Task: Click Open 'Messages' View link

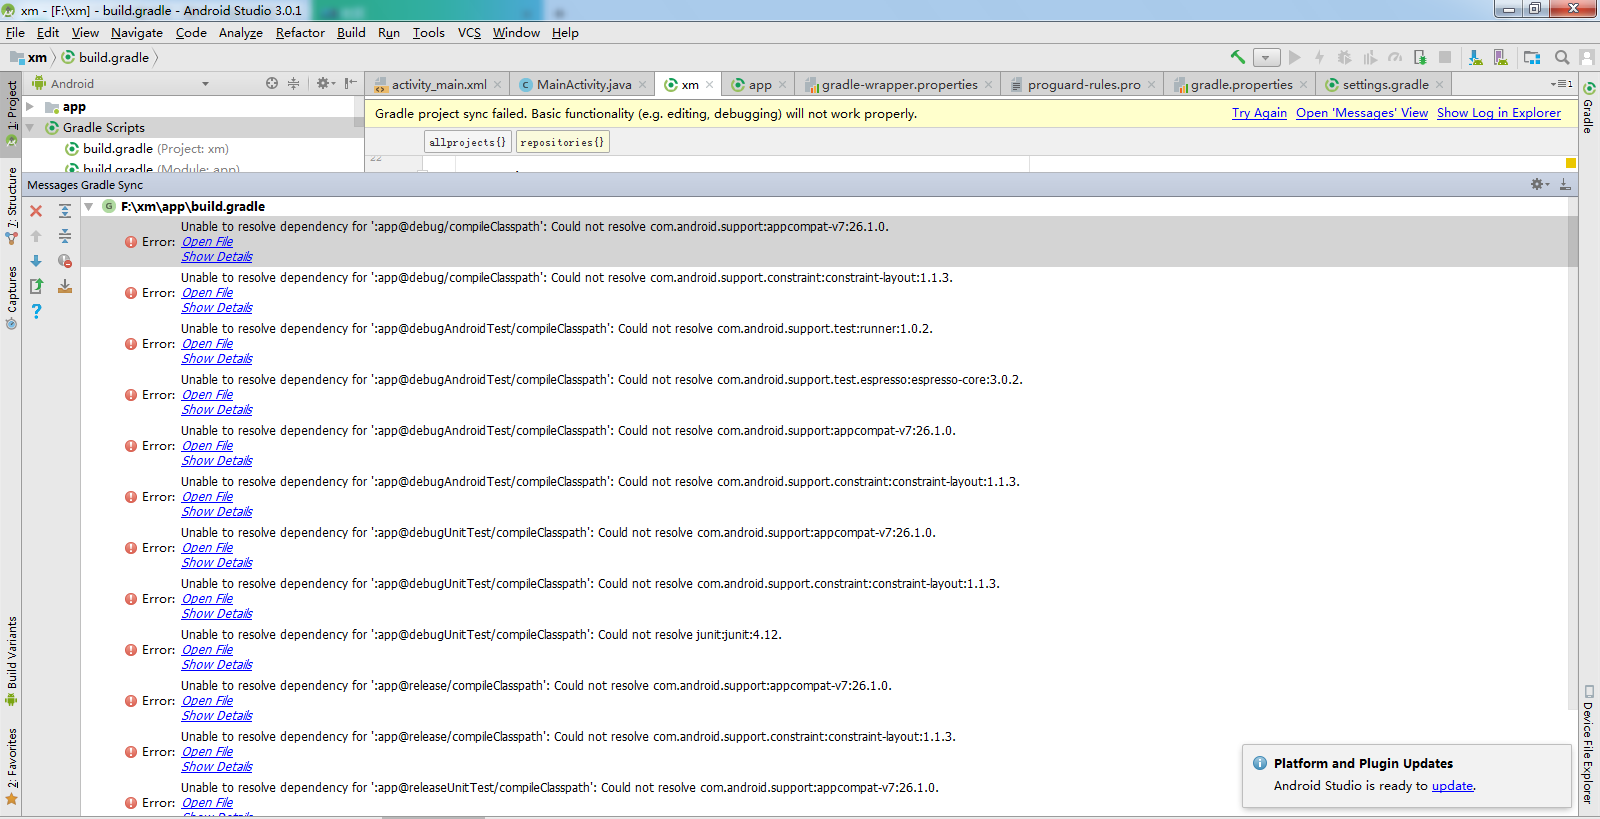Action: (x=1362, y=113)
